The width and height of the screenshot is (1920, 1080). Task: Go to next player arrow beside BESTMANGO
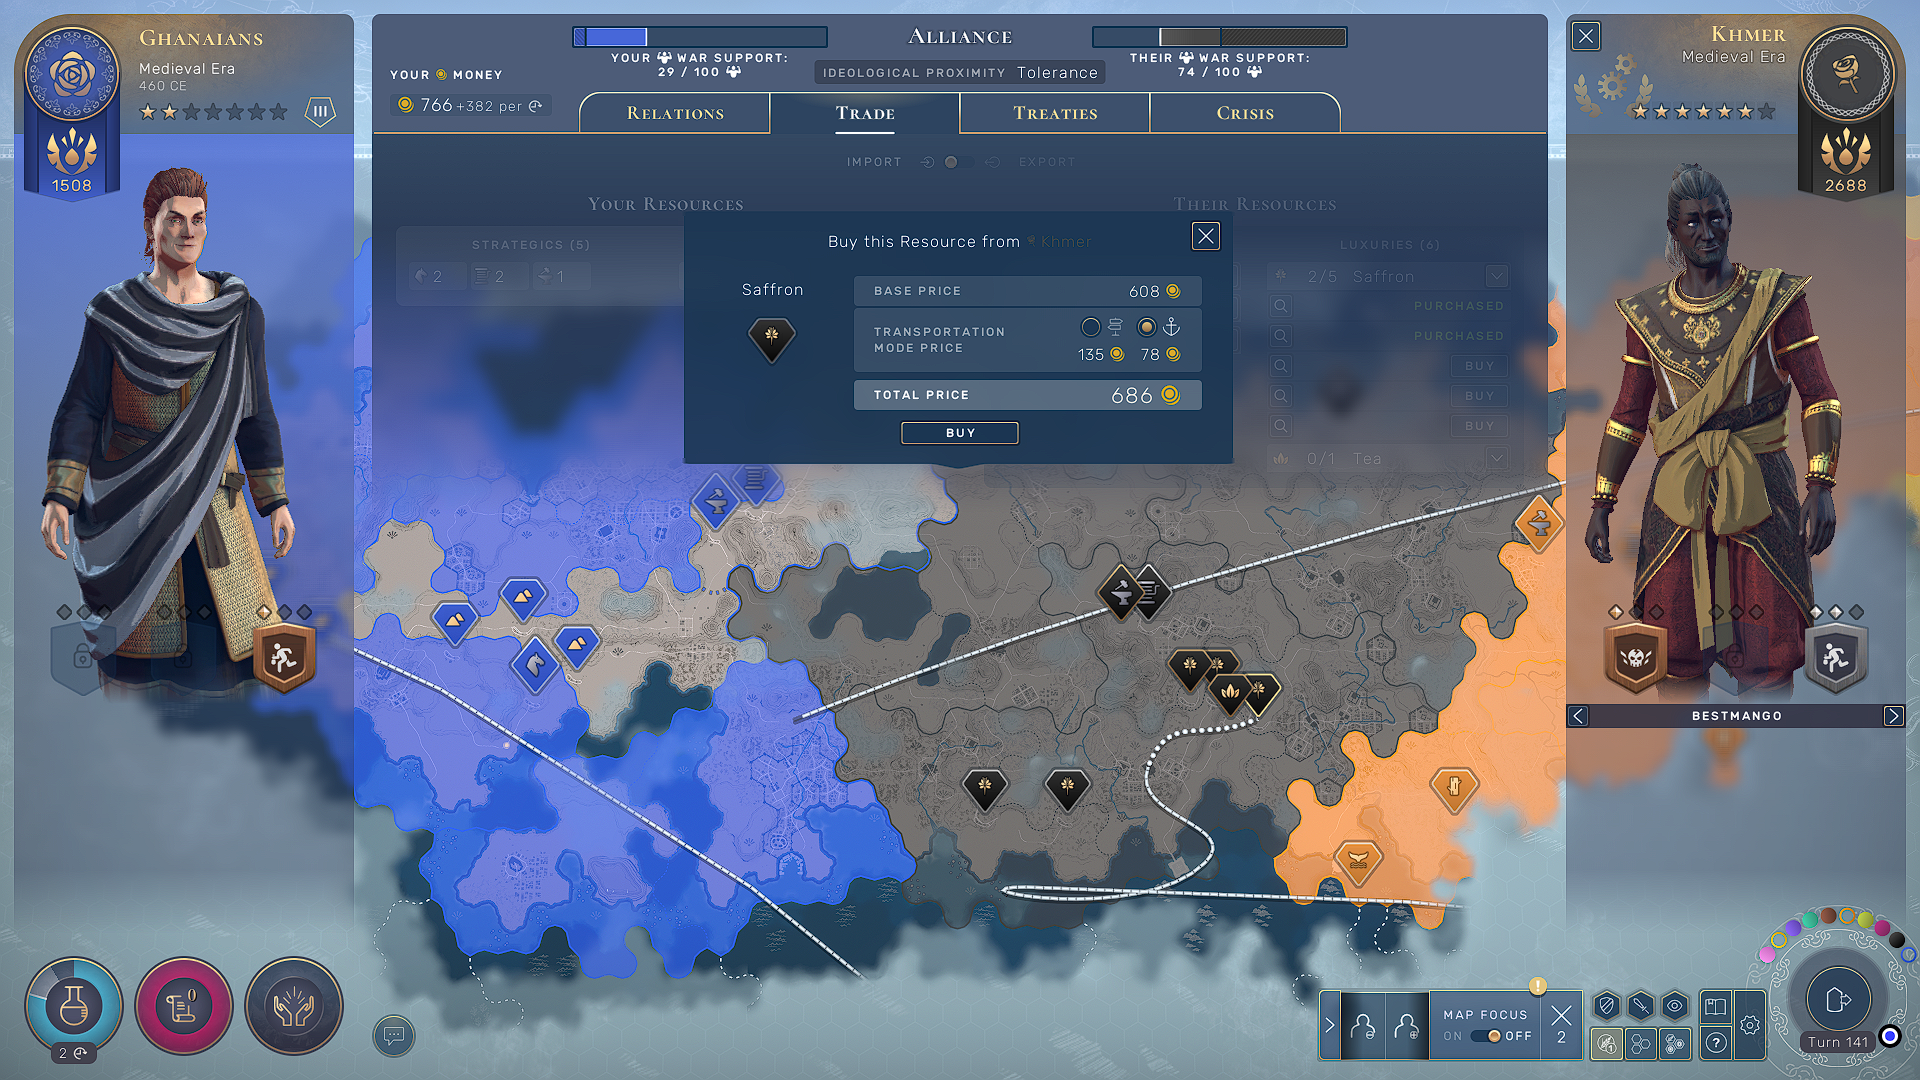pos(1893,716)
